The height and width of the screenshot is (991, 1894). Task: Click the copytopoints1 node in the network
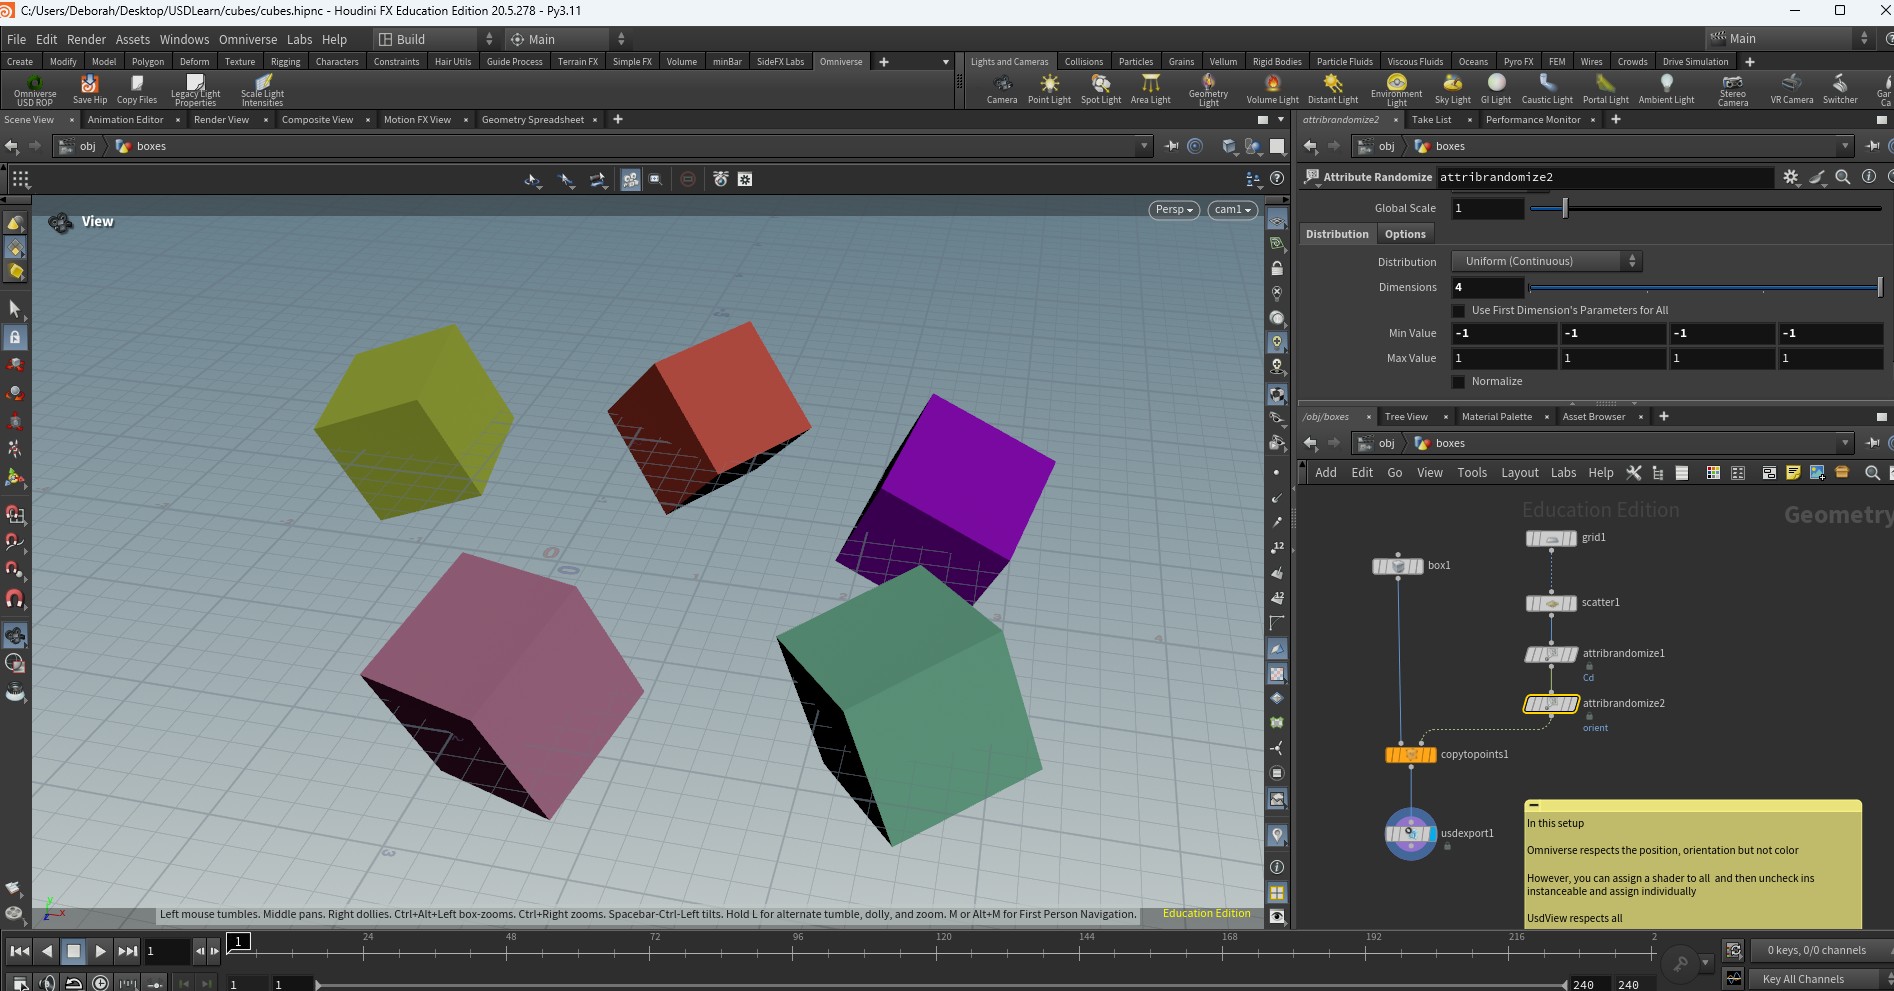1410,755
